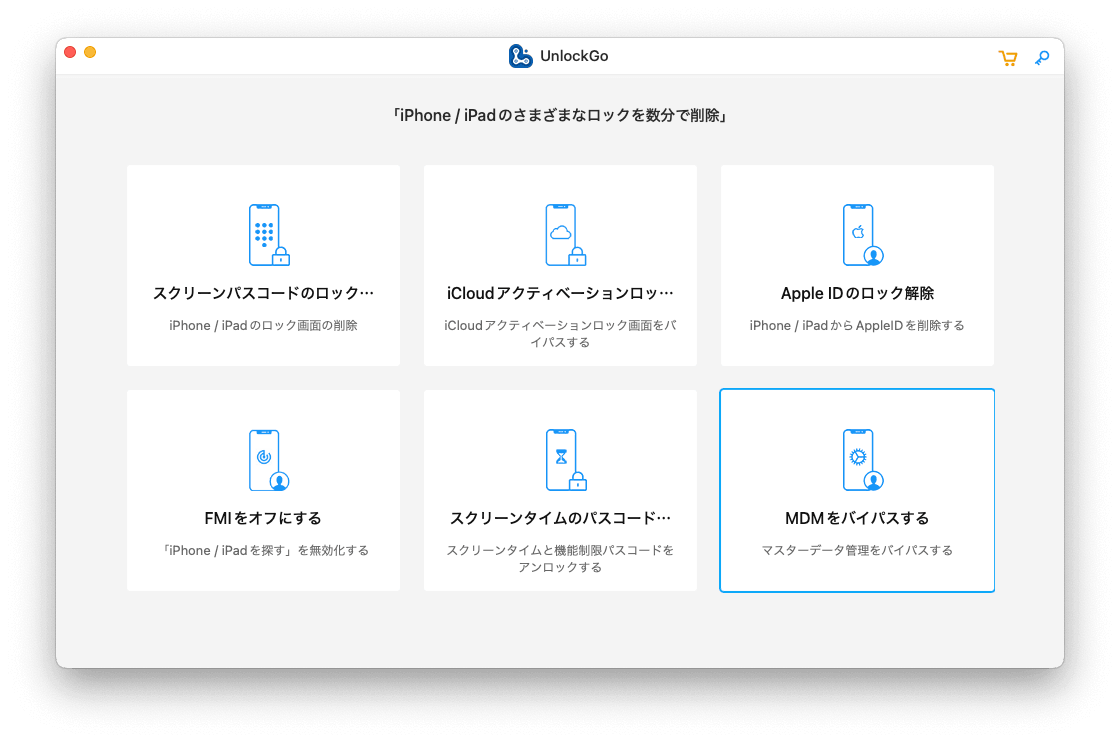Screen dimensions: 1120x742
Task: Choose Apple IDのロック解除 title
Action: click(857, 294)
